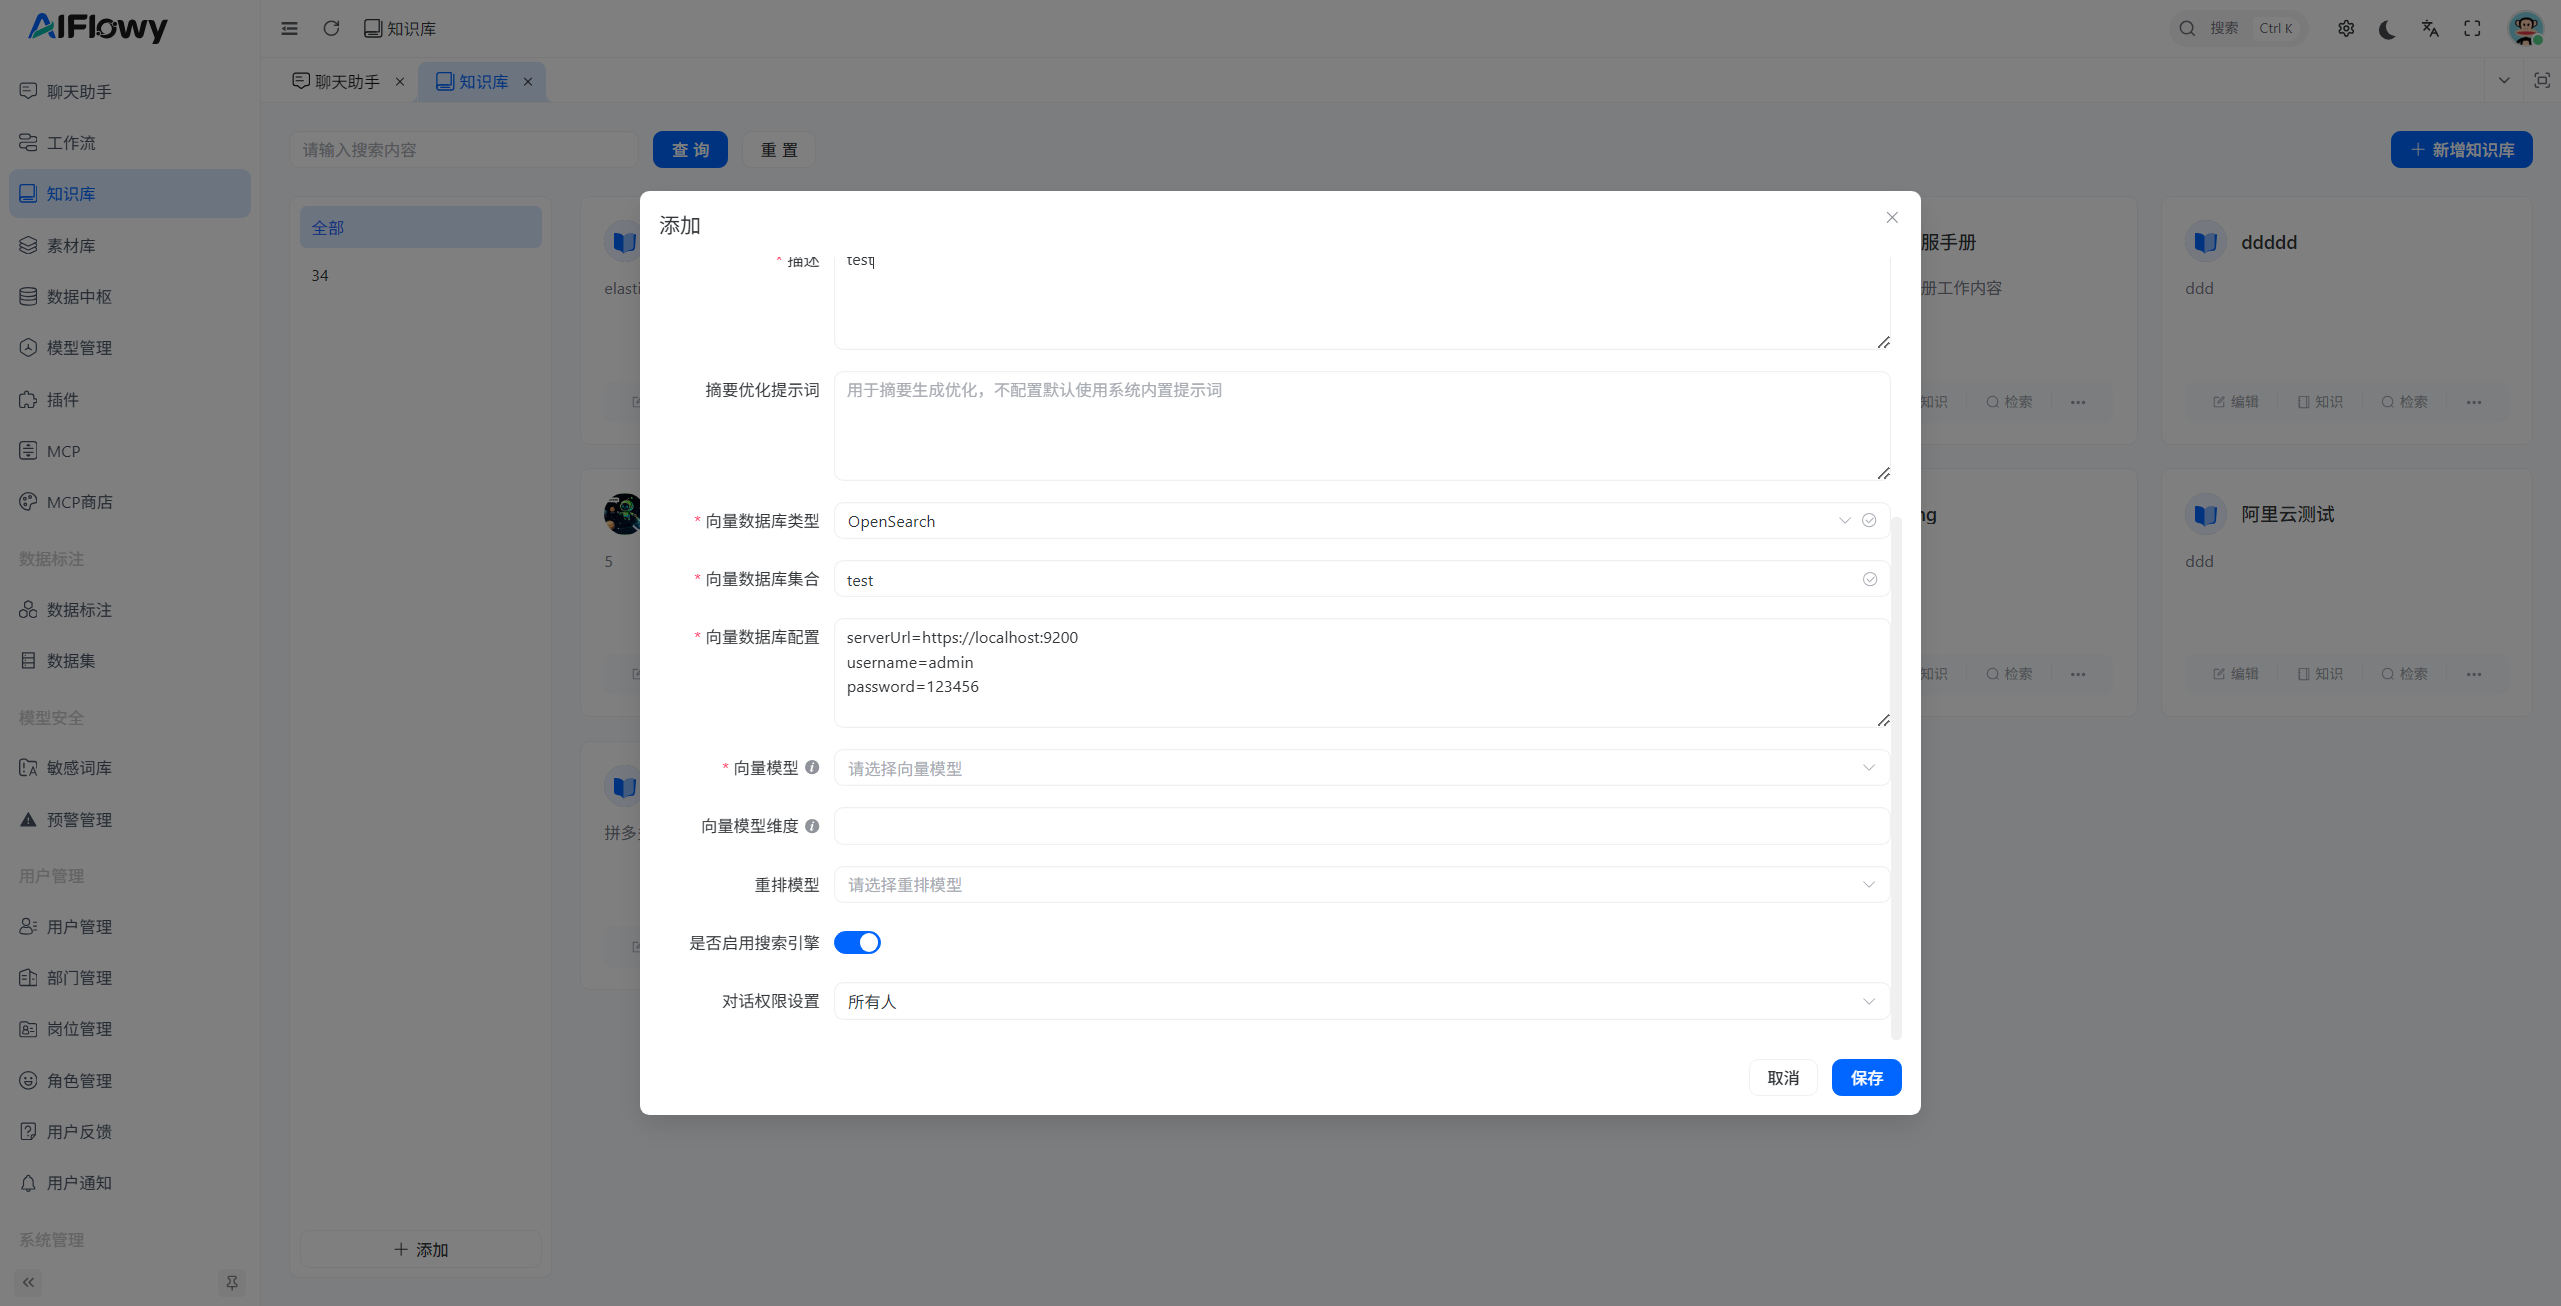Toggle fullscreen mode from the top bar
This screenshot has width=2561, height=1306.
[x=2472, y=28]
